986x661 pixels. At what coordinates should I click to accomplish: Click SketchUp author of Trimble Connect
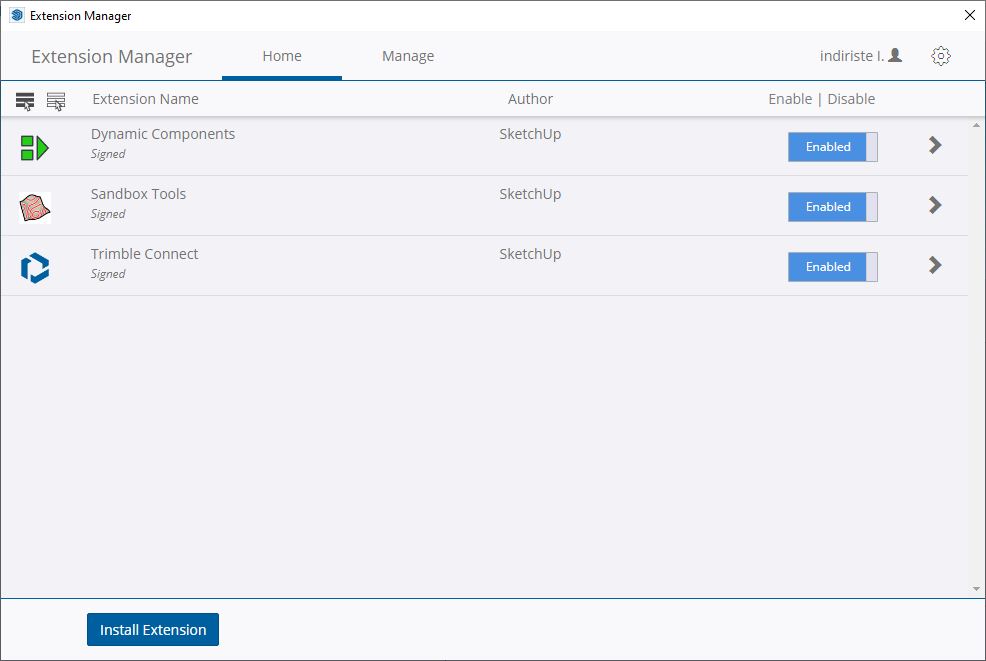tap(530, 254)
